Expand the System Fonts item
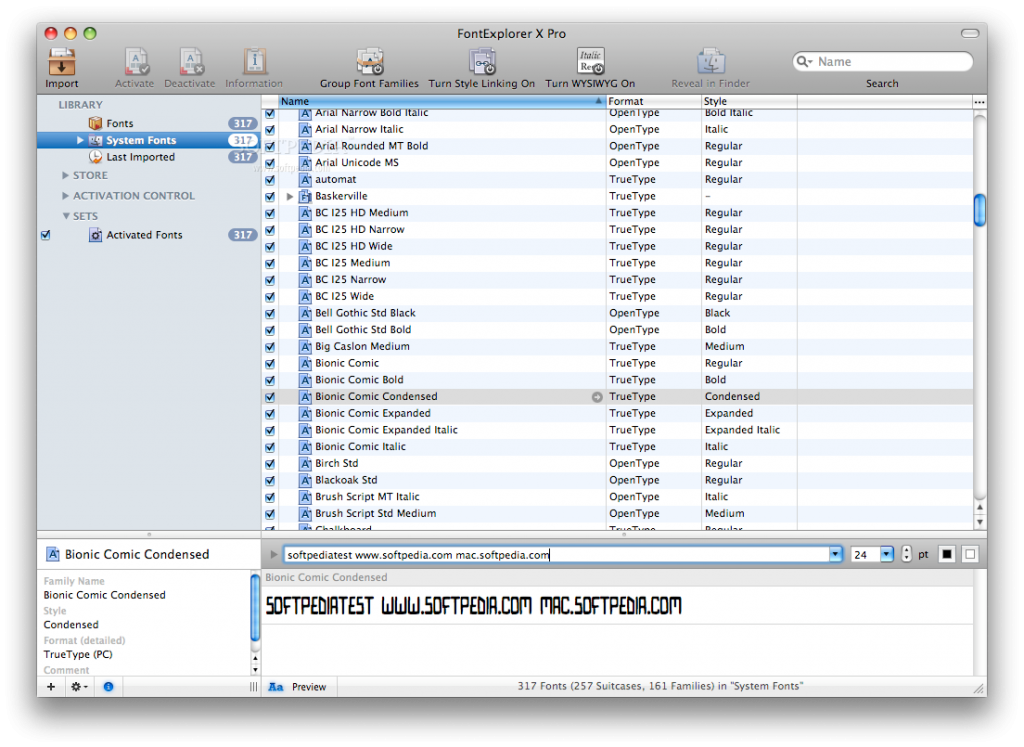The image size is (1024, 747). pos(80,140)
